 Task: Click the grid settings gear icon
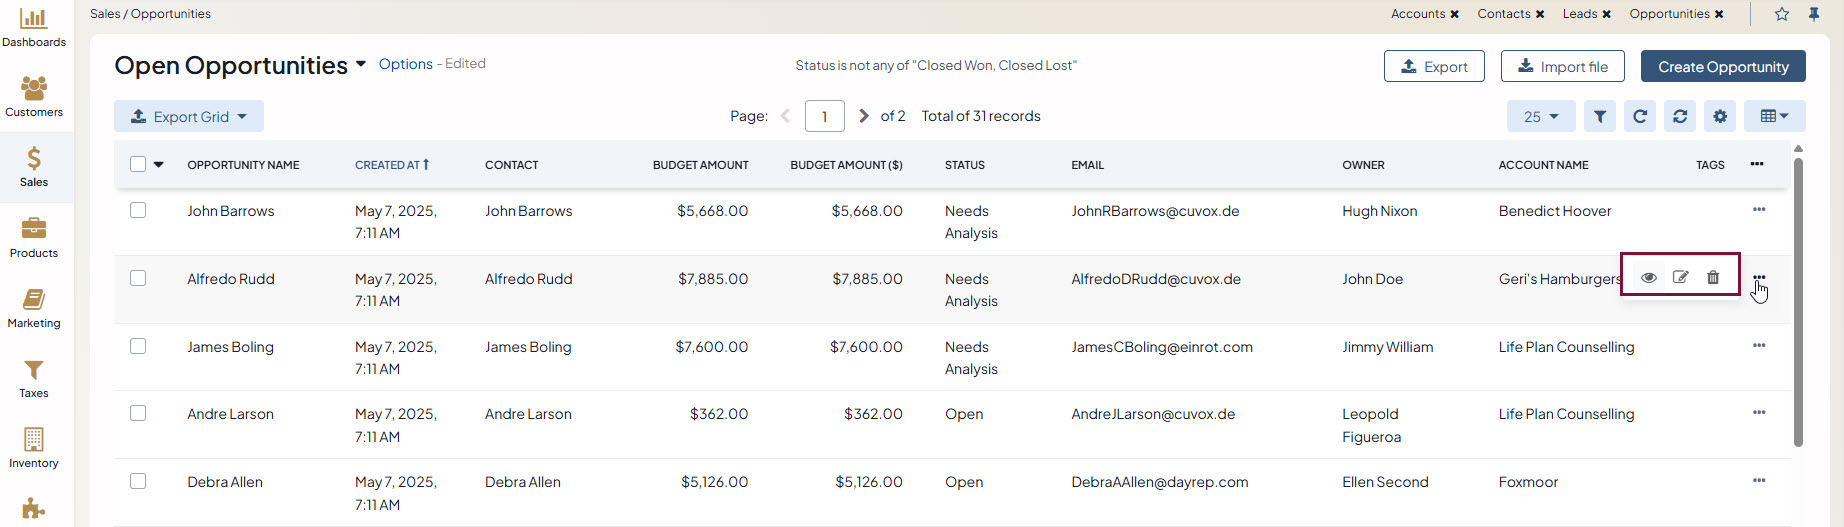(1719, 117)
